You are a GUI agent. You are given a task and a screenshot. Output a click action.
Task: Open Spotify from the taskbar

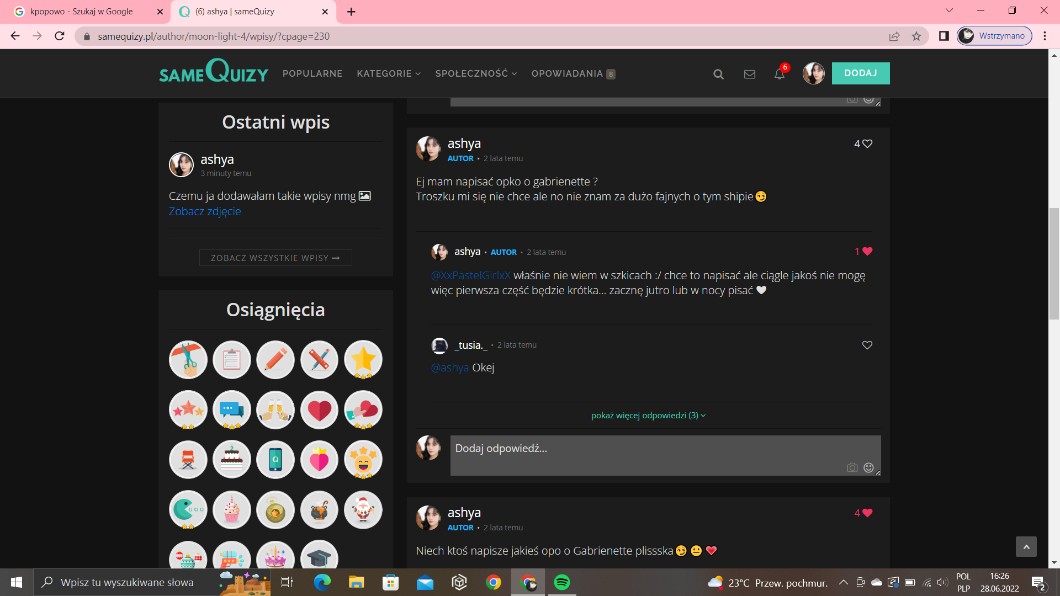pyautogui.click(x=561, y=582)
